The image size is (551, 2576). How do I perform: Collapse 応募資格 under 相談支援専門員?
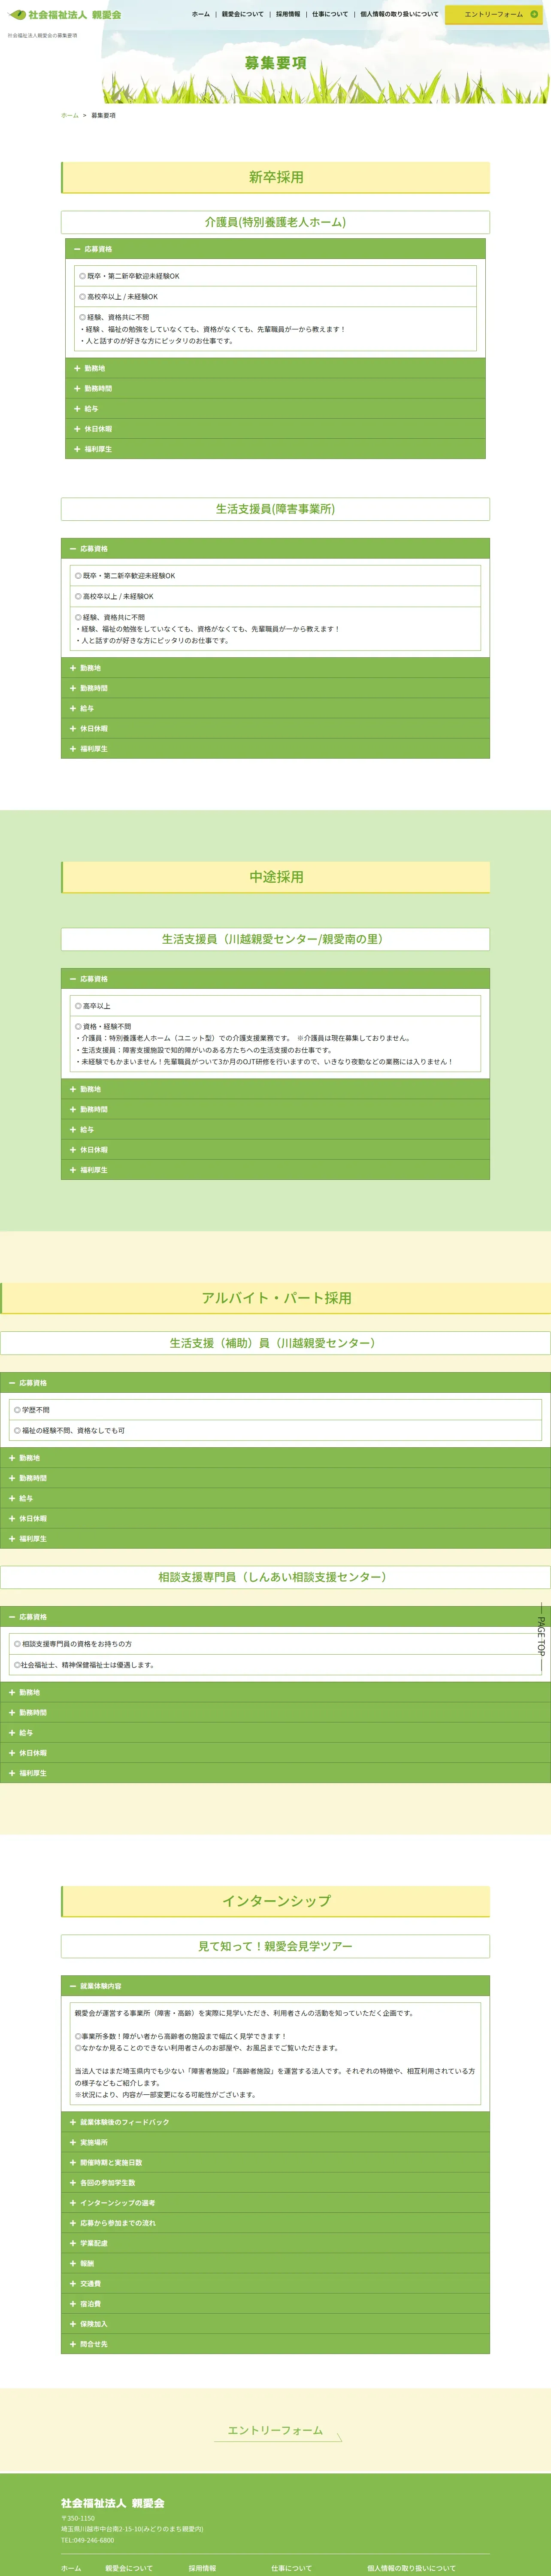275,1617
